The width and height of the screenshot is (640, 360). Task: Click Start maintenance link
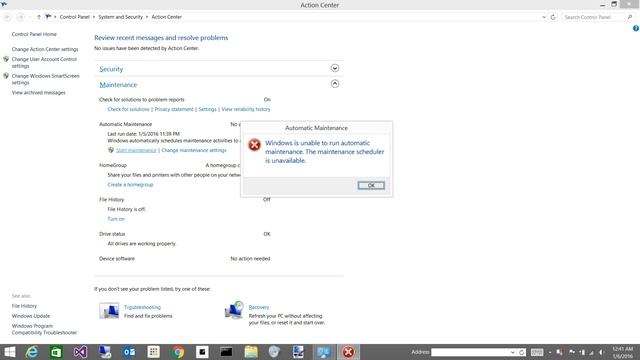136,150
